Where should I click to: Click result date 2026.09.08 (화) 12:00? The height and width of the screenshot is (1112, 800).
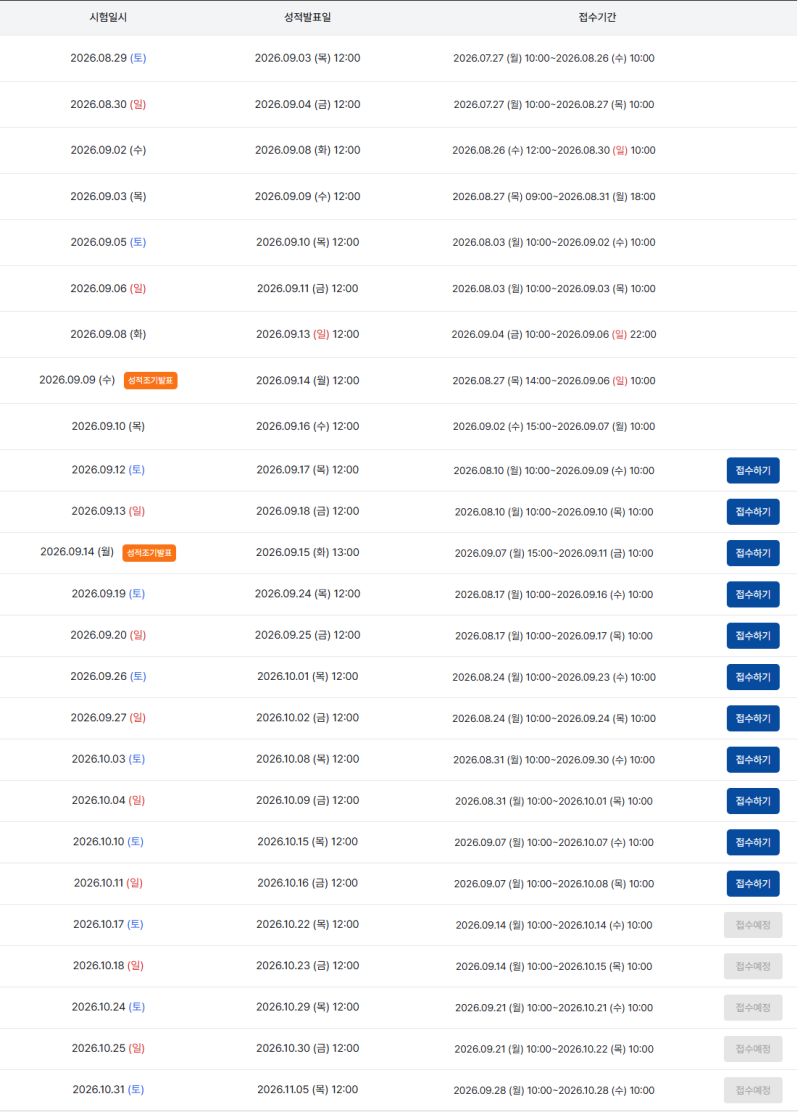[307, 150]
